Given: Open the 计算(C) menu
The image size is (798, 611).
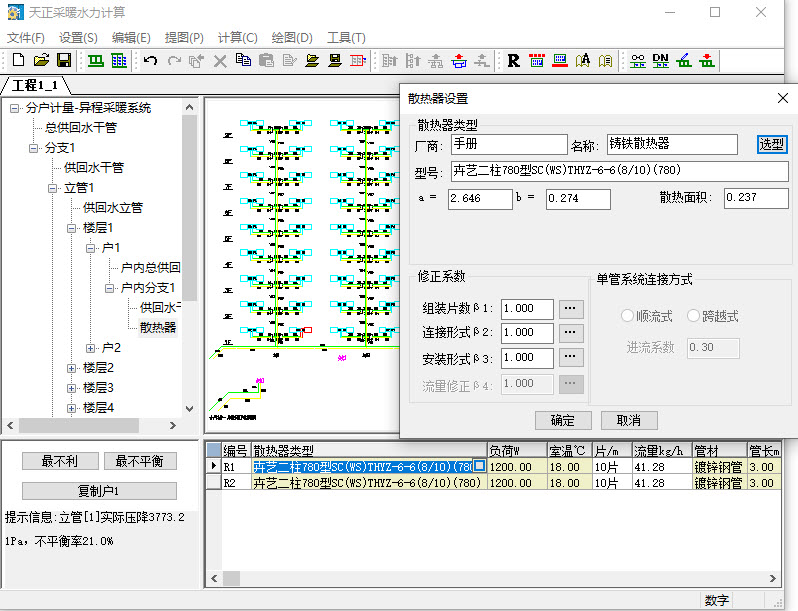Looking at the screenshot, I should (238, 38).
